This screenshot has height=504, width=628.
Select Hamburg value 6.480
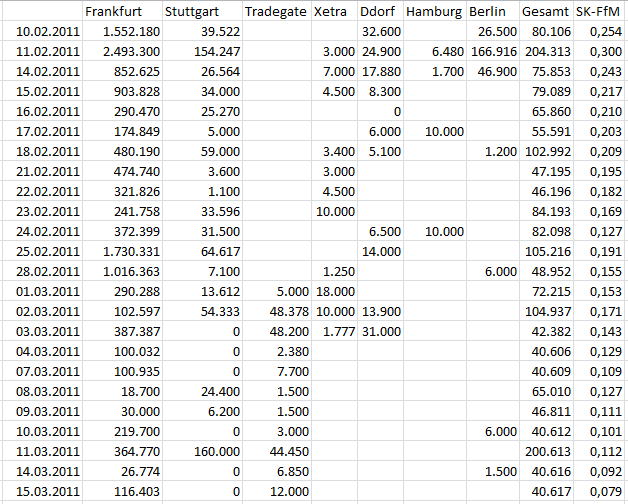click(435, 51)
